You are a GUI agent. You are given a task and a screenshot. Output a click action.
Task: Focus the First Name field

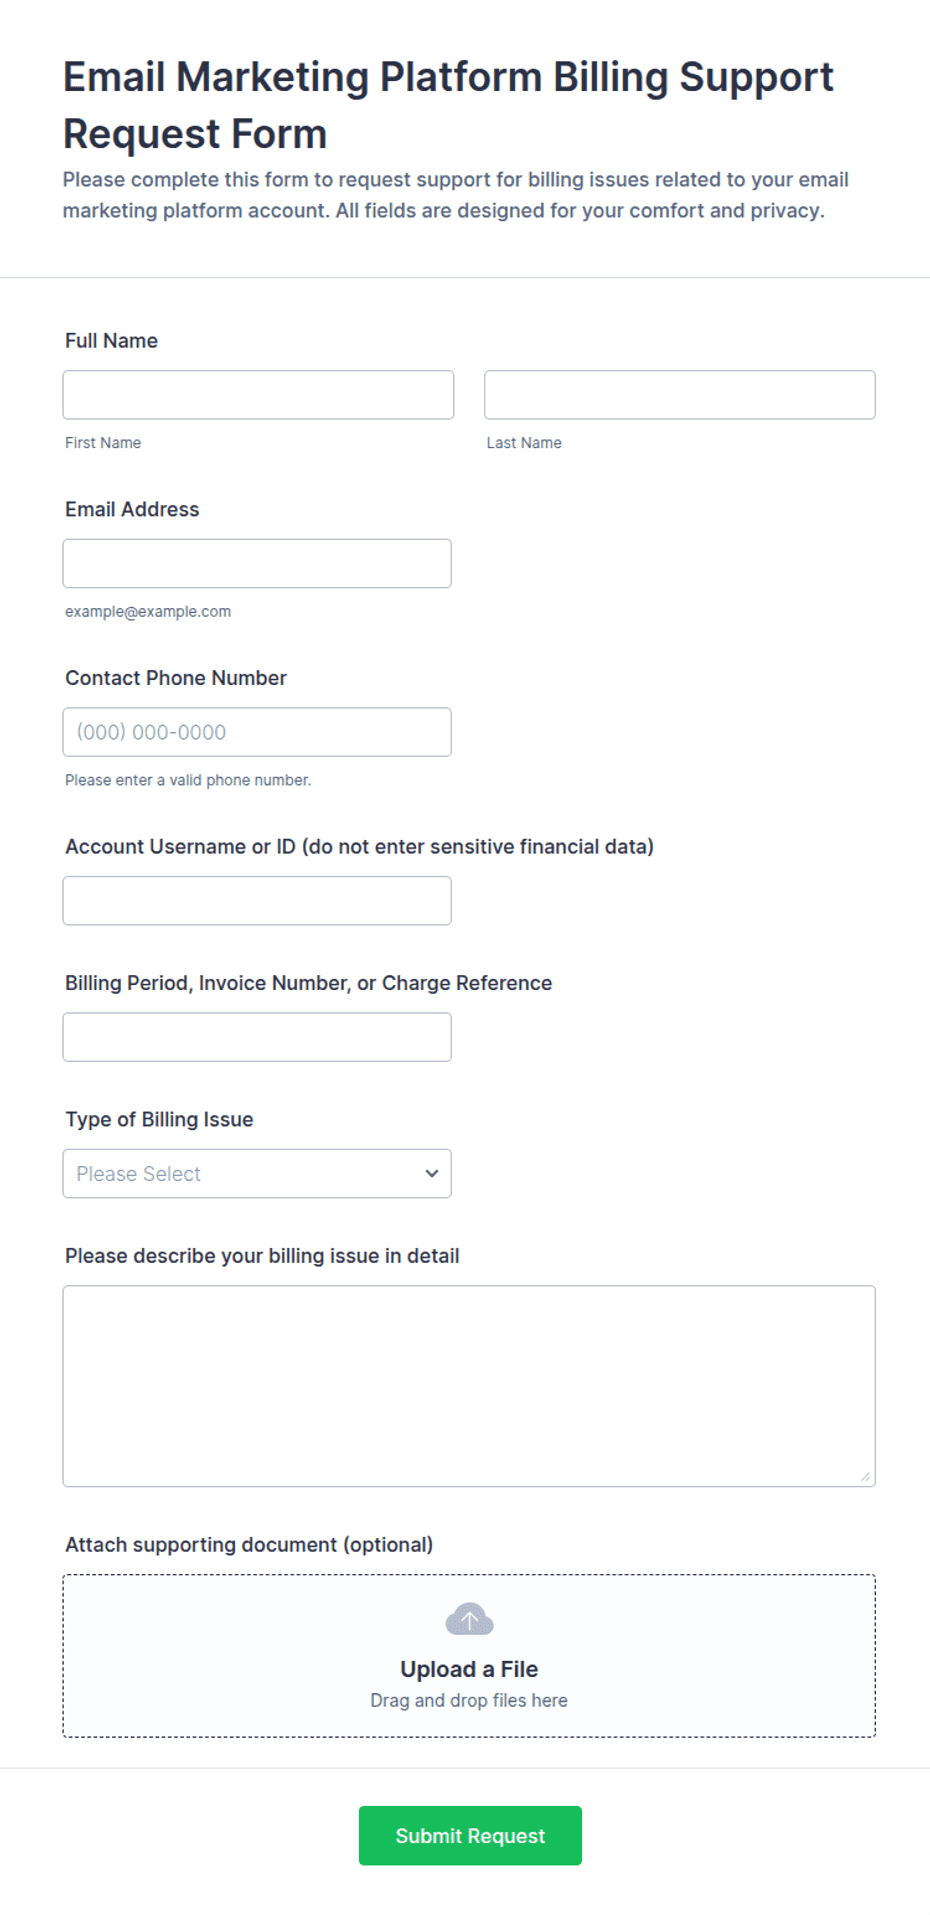click(x=258, y=395)
